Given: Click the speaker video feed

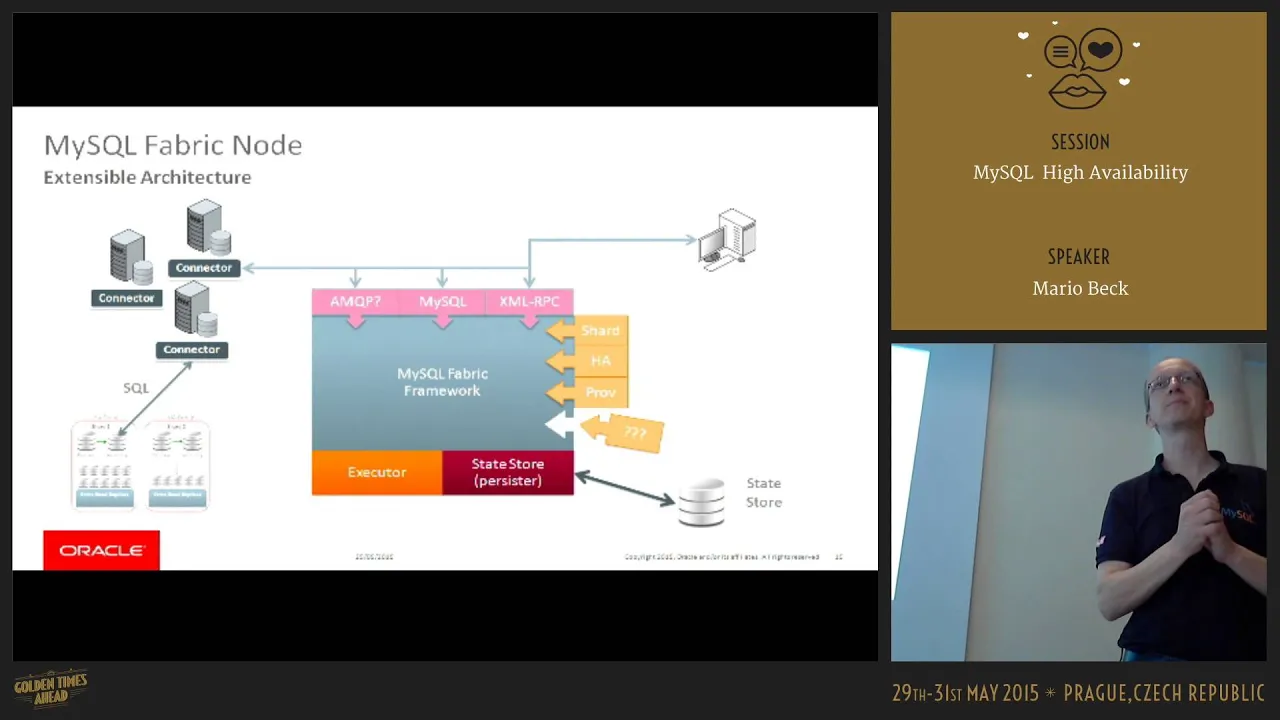Looking at the screenshot, I should click(1079, 503).
